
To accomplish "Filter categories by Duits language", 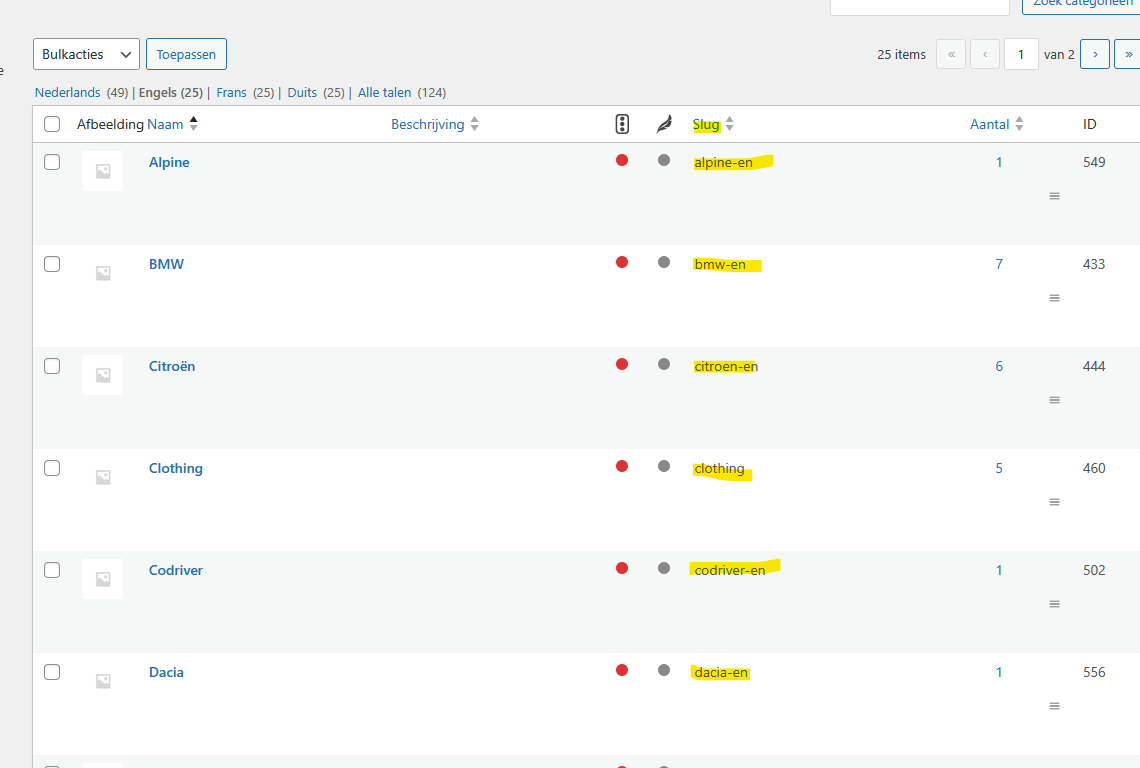I will click(x=302, y=92).
